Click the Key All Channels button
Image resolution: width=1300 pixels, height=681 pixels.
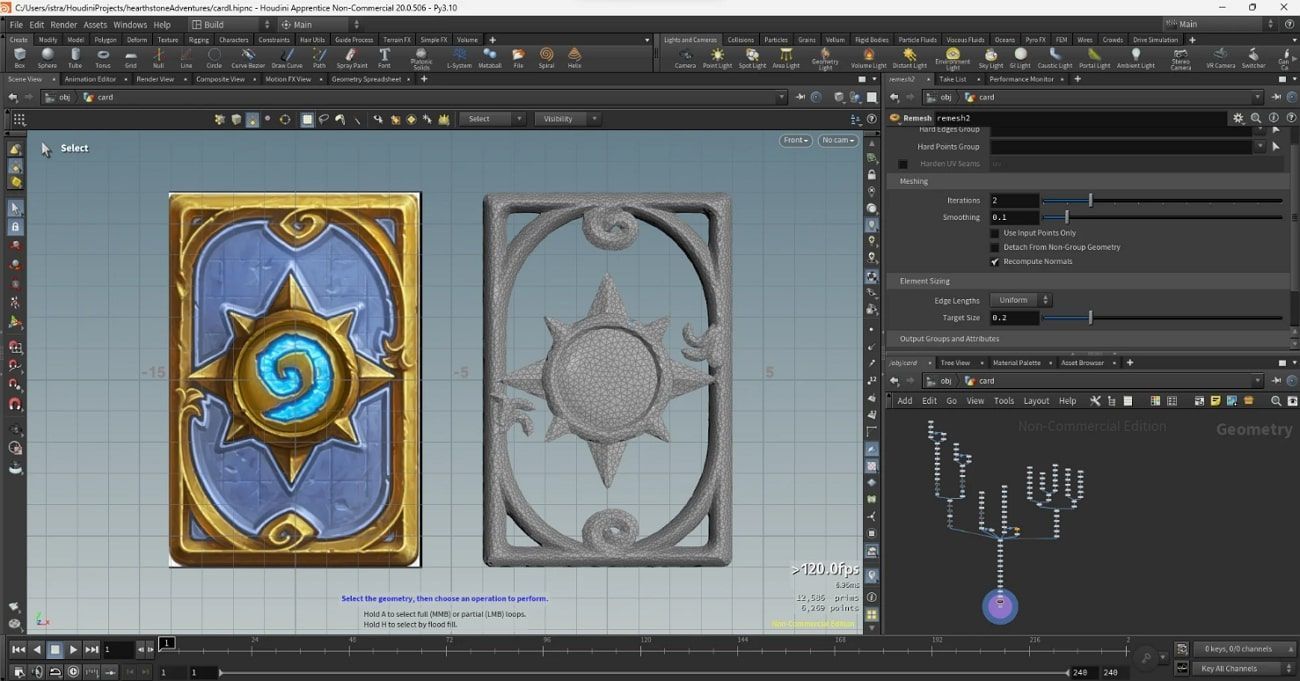point(1232,668)
